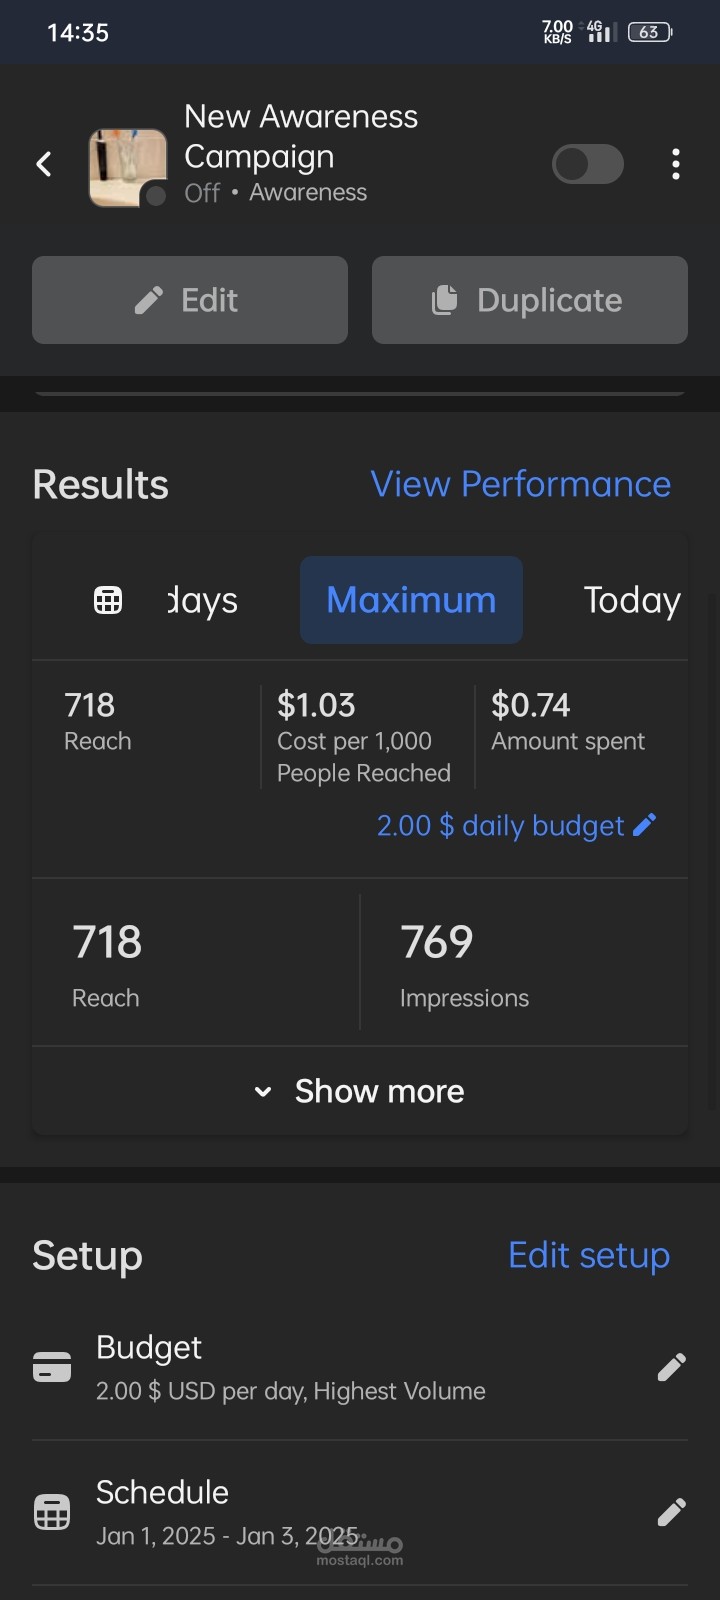Tap the Budget credit card icon
Viewport: 720px width, 1600px height.
click(x=52, y=1367)
